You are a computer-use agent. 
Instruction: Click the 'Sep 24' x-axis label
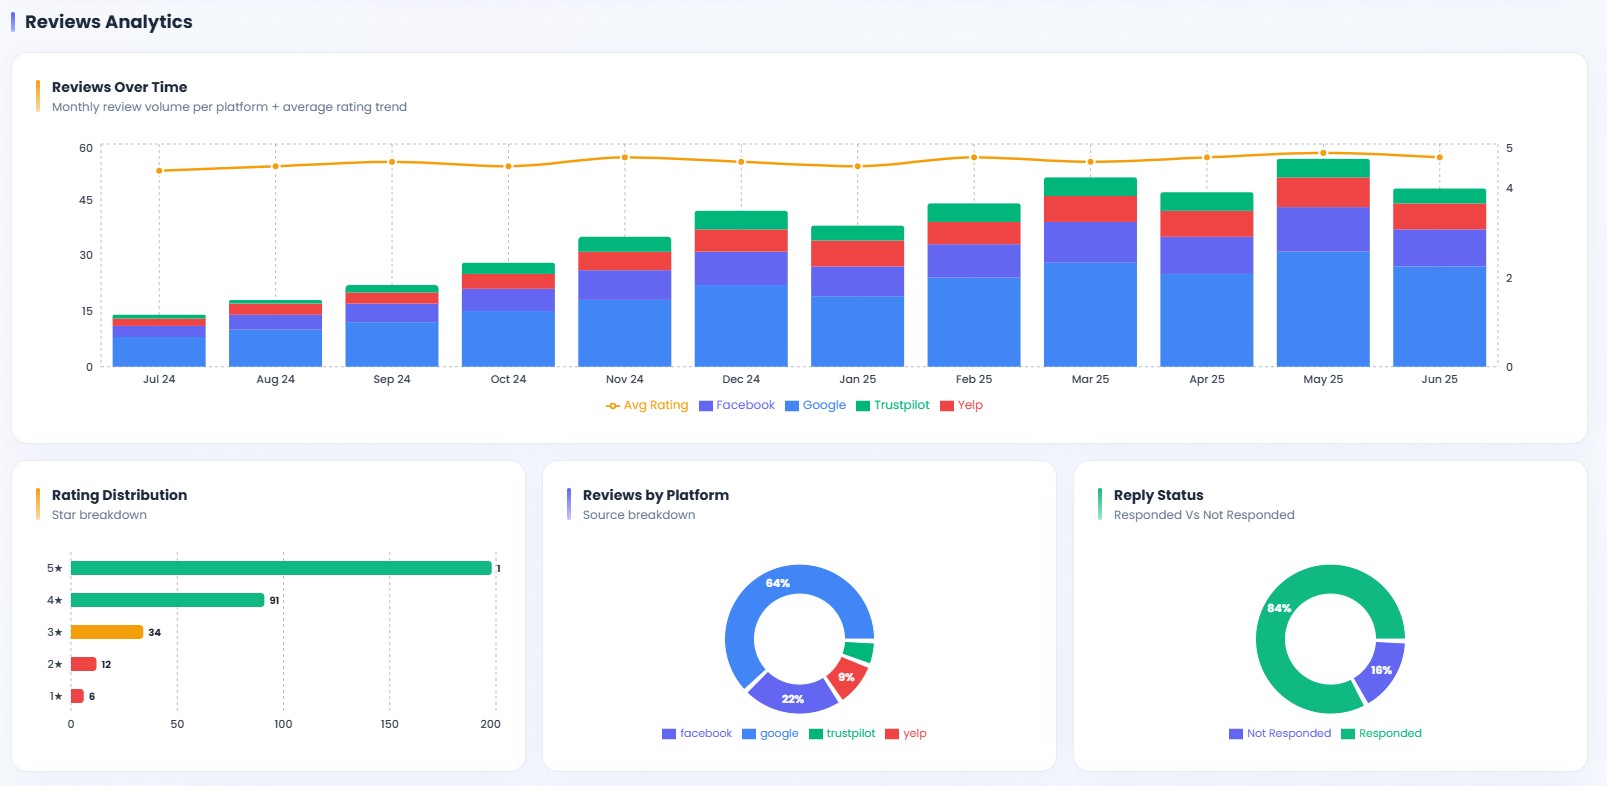pyautogui.click(x=392, y=379)
